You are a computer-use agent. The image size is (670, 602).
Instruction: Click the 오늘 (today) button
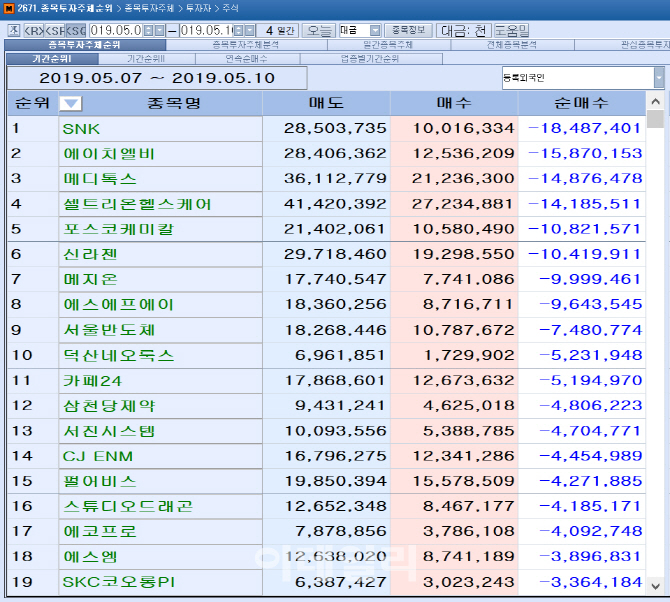point(319,30)
